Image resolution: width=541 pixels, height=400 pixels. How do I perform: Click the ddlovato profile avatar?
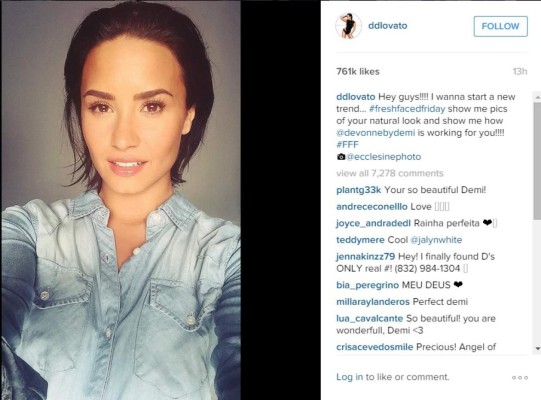coord(348,26)
